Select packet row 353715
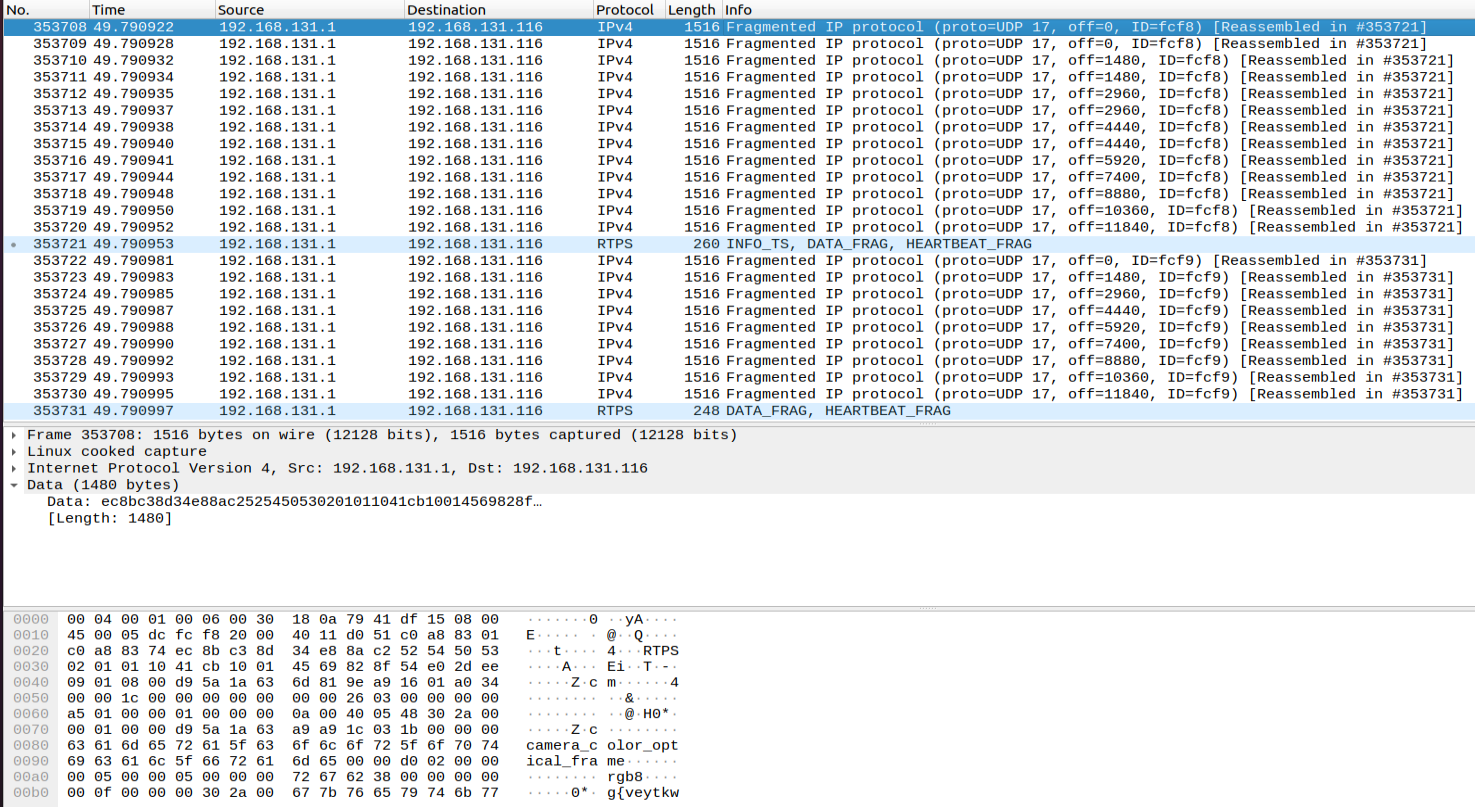 738,144
